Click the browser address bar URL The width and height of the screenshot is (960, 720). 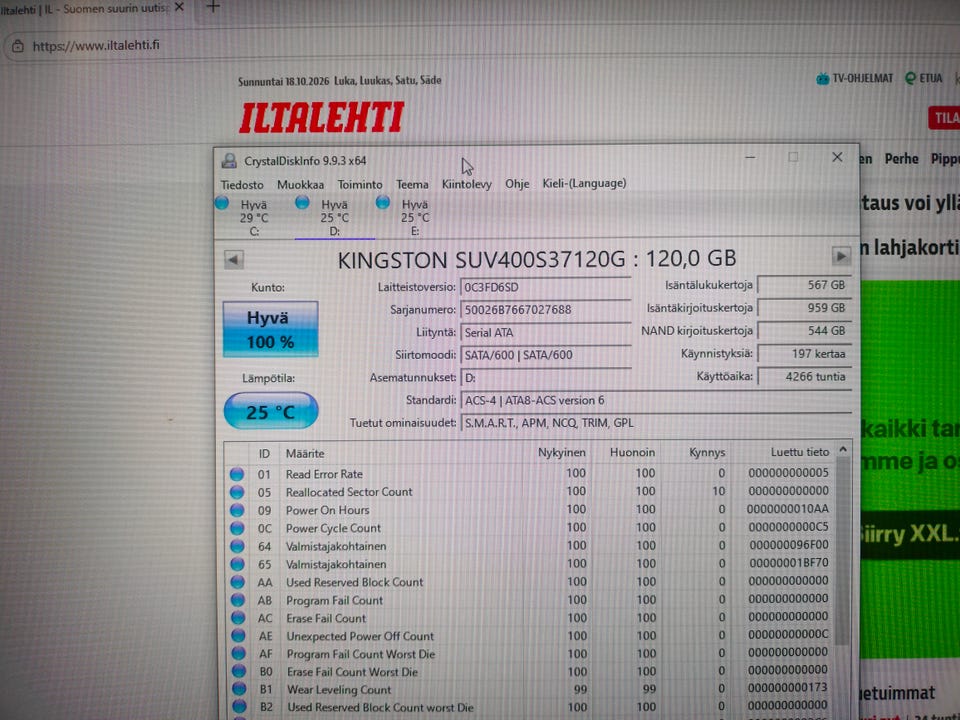pyautogui.click(x=96, y=46)
